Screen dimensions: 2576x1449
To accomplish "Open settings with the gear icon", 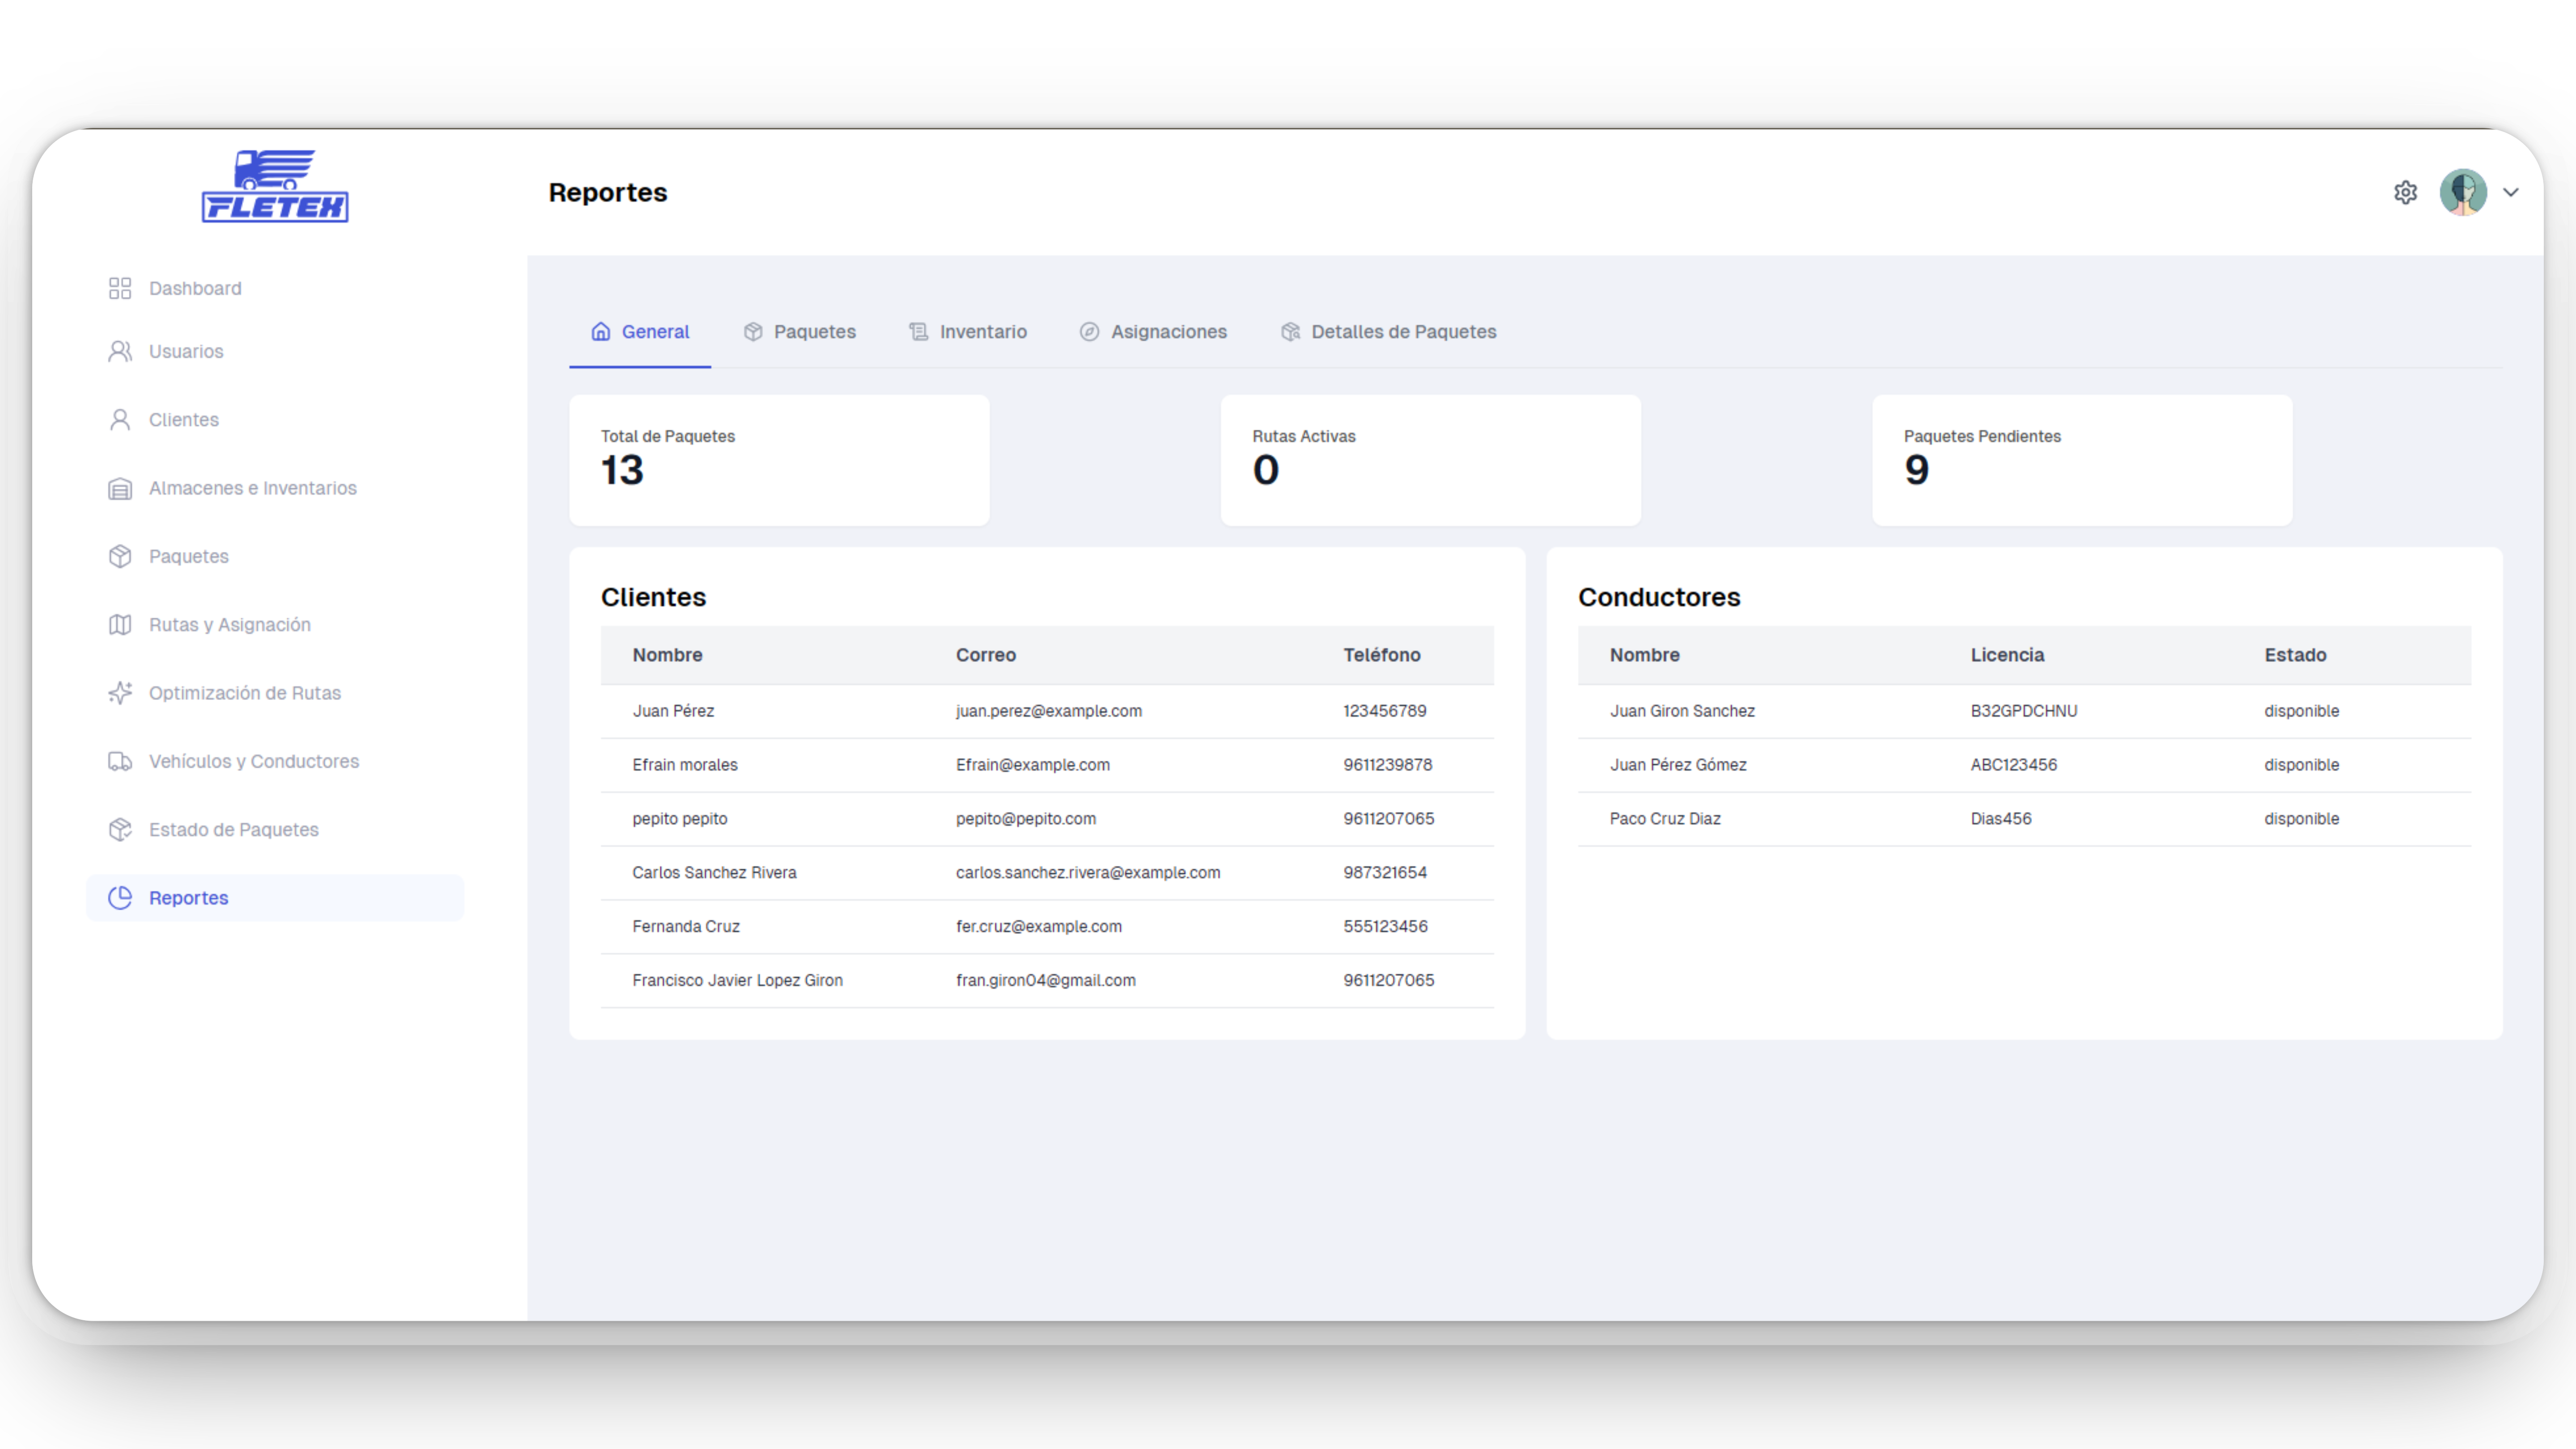I will point(2406,192).
